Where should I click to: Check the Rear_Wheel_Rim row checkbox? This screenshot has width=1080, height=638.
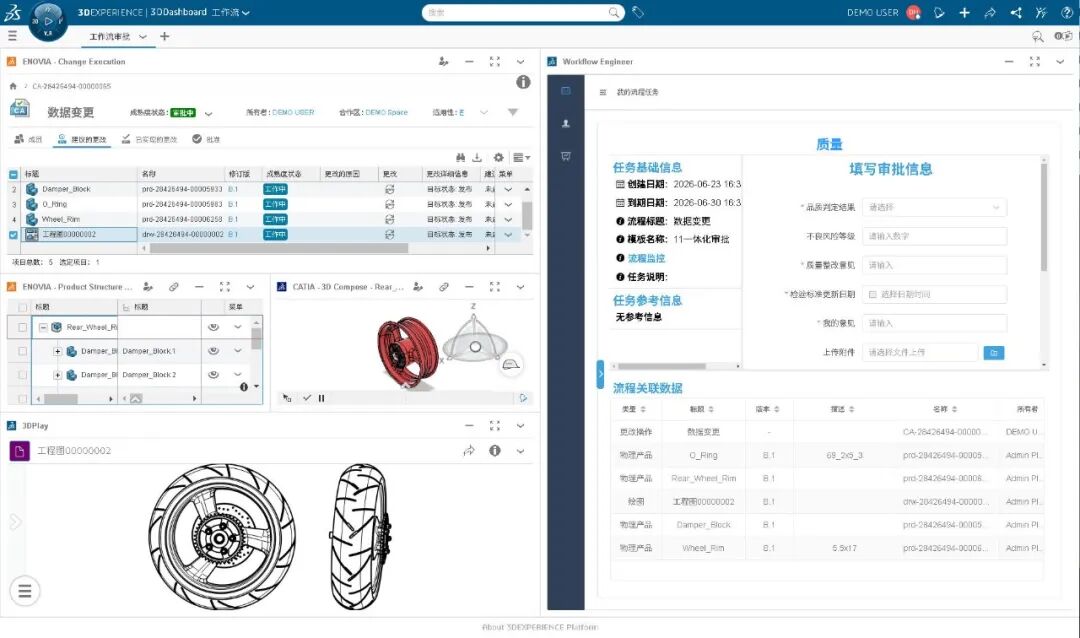coord(23,327)
